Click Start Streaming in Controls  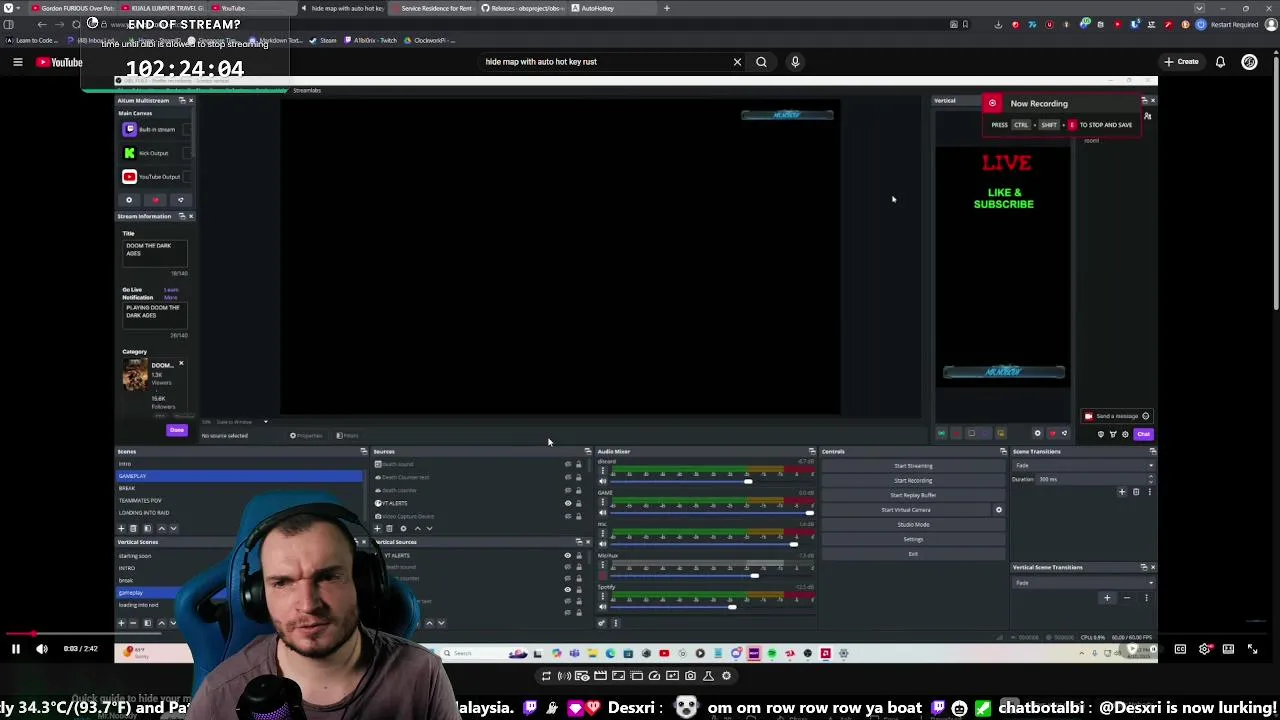(913, 466)
